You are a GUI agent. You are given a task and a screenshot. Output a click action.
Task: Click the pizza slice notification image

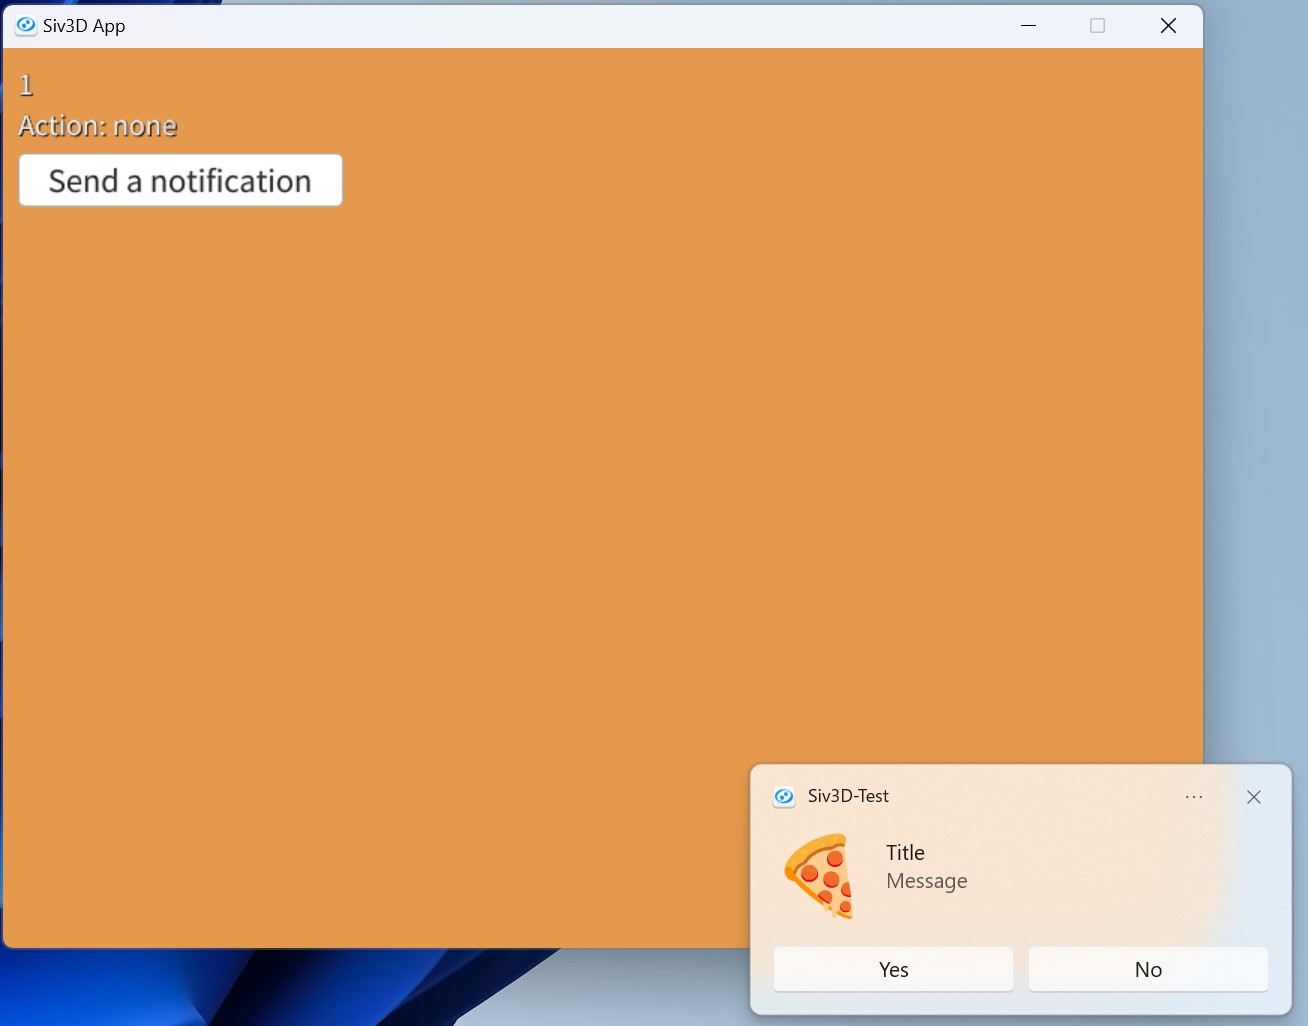pos(819,875)
